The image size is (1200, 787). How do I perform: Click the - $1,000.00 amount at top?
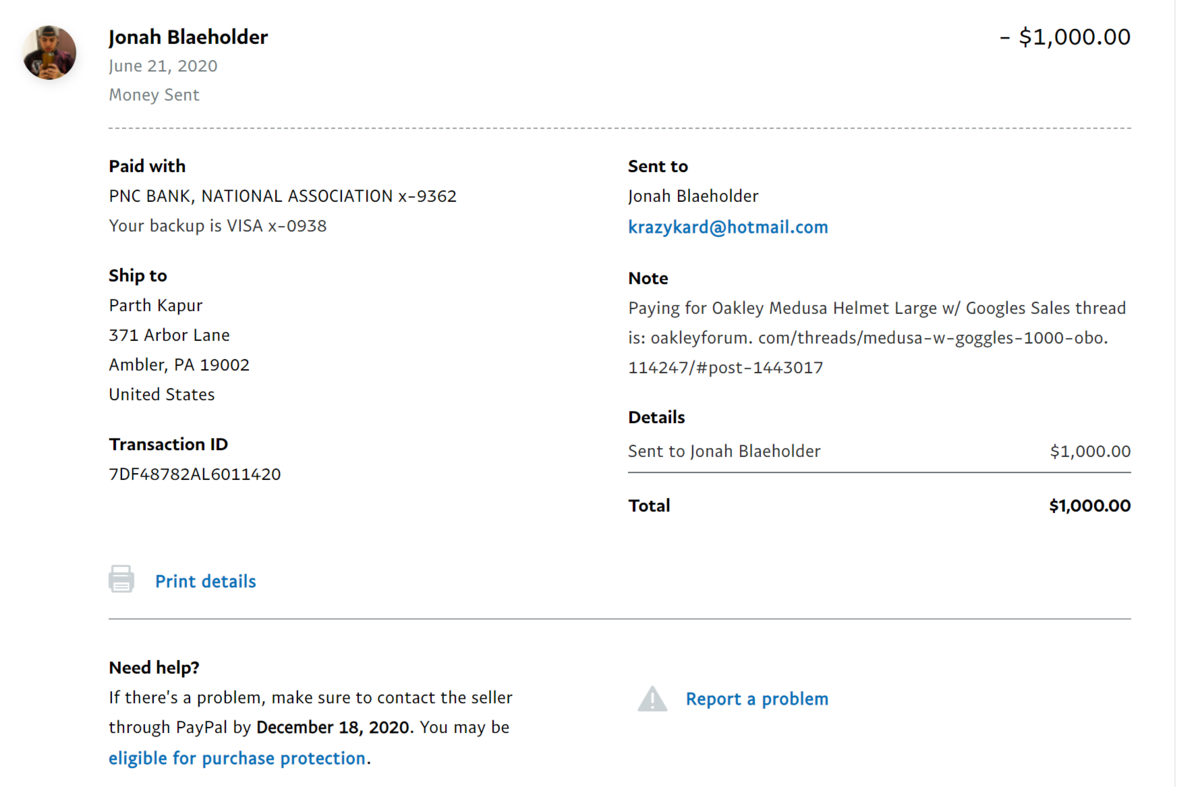tap(1065, 37)
